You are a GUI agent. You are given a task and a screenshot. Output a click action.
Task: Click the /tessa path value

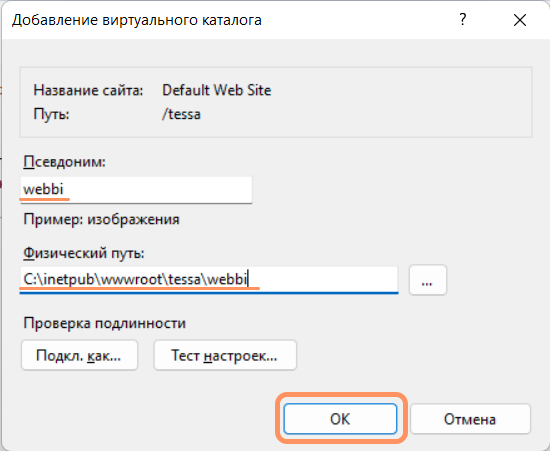pos(181,114)
